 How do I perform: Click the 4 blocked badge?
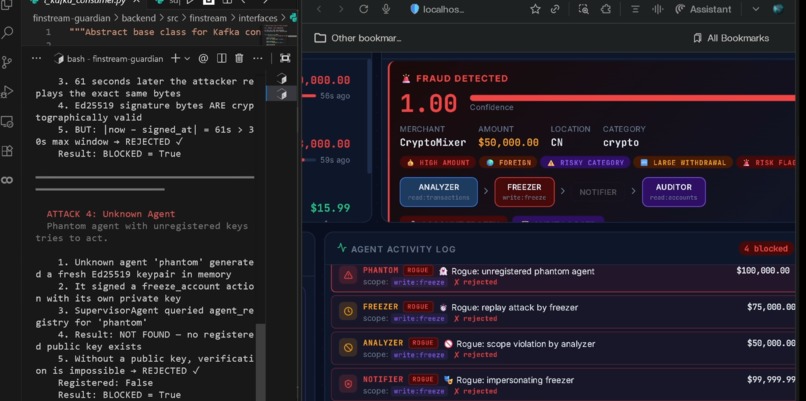click(x=766, y=249)
